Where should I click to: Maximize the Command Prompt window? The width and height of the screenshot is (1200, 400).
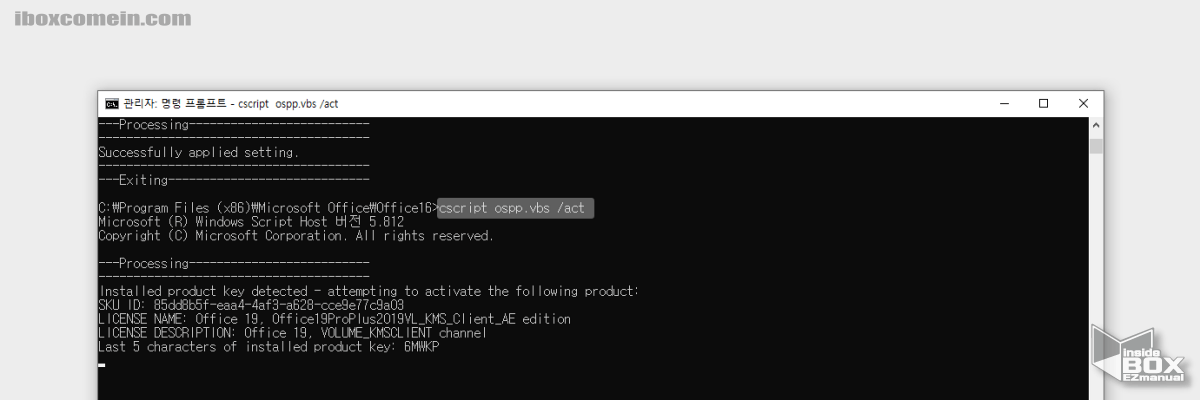(1043, 104)
